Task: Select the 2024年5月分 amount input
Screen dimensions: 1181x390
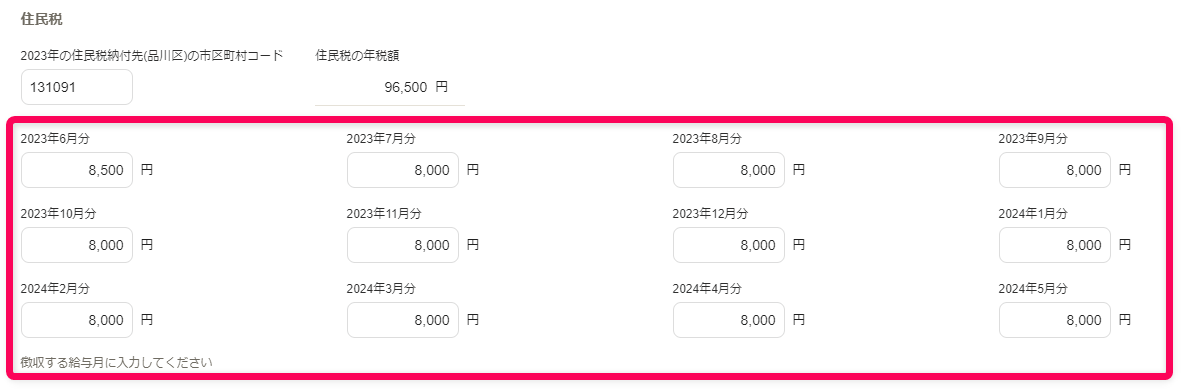Action: (x=1055, y=320)
